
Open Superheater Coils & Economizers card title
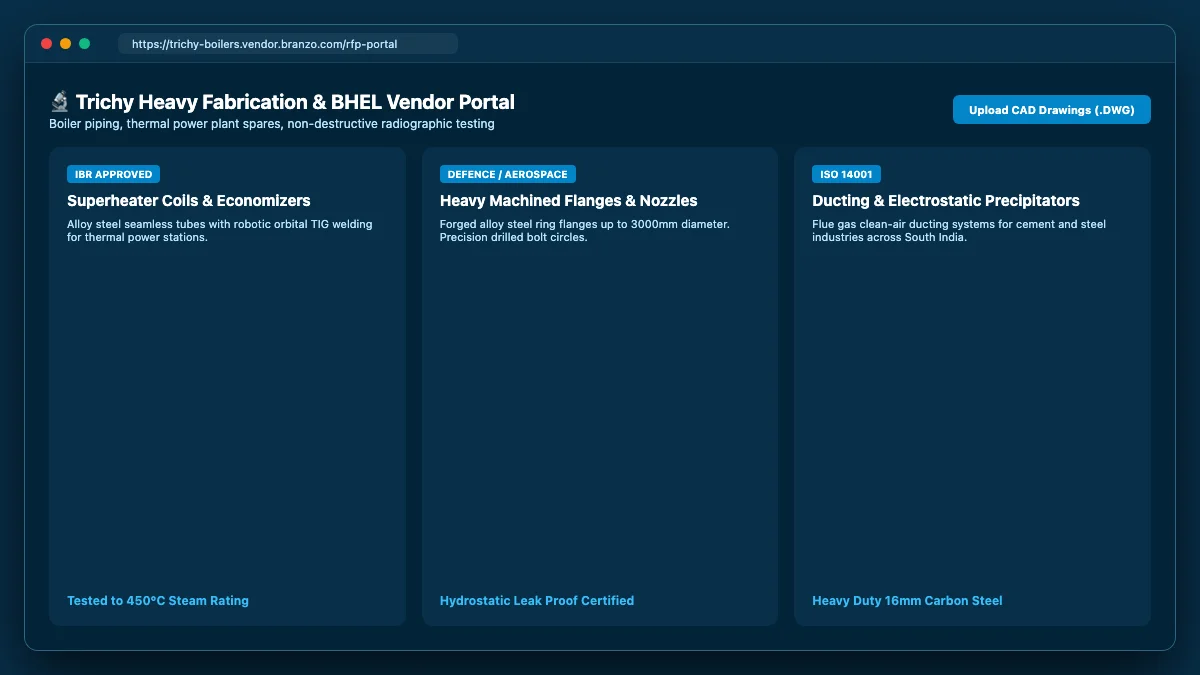point(189,200)
